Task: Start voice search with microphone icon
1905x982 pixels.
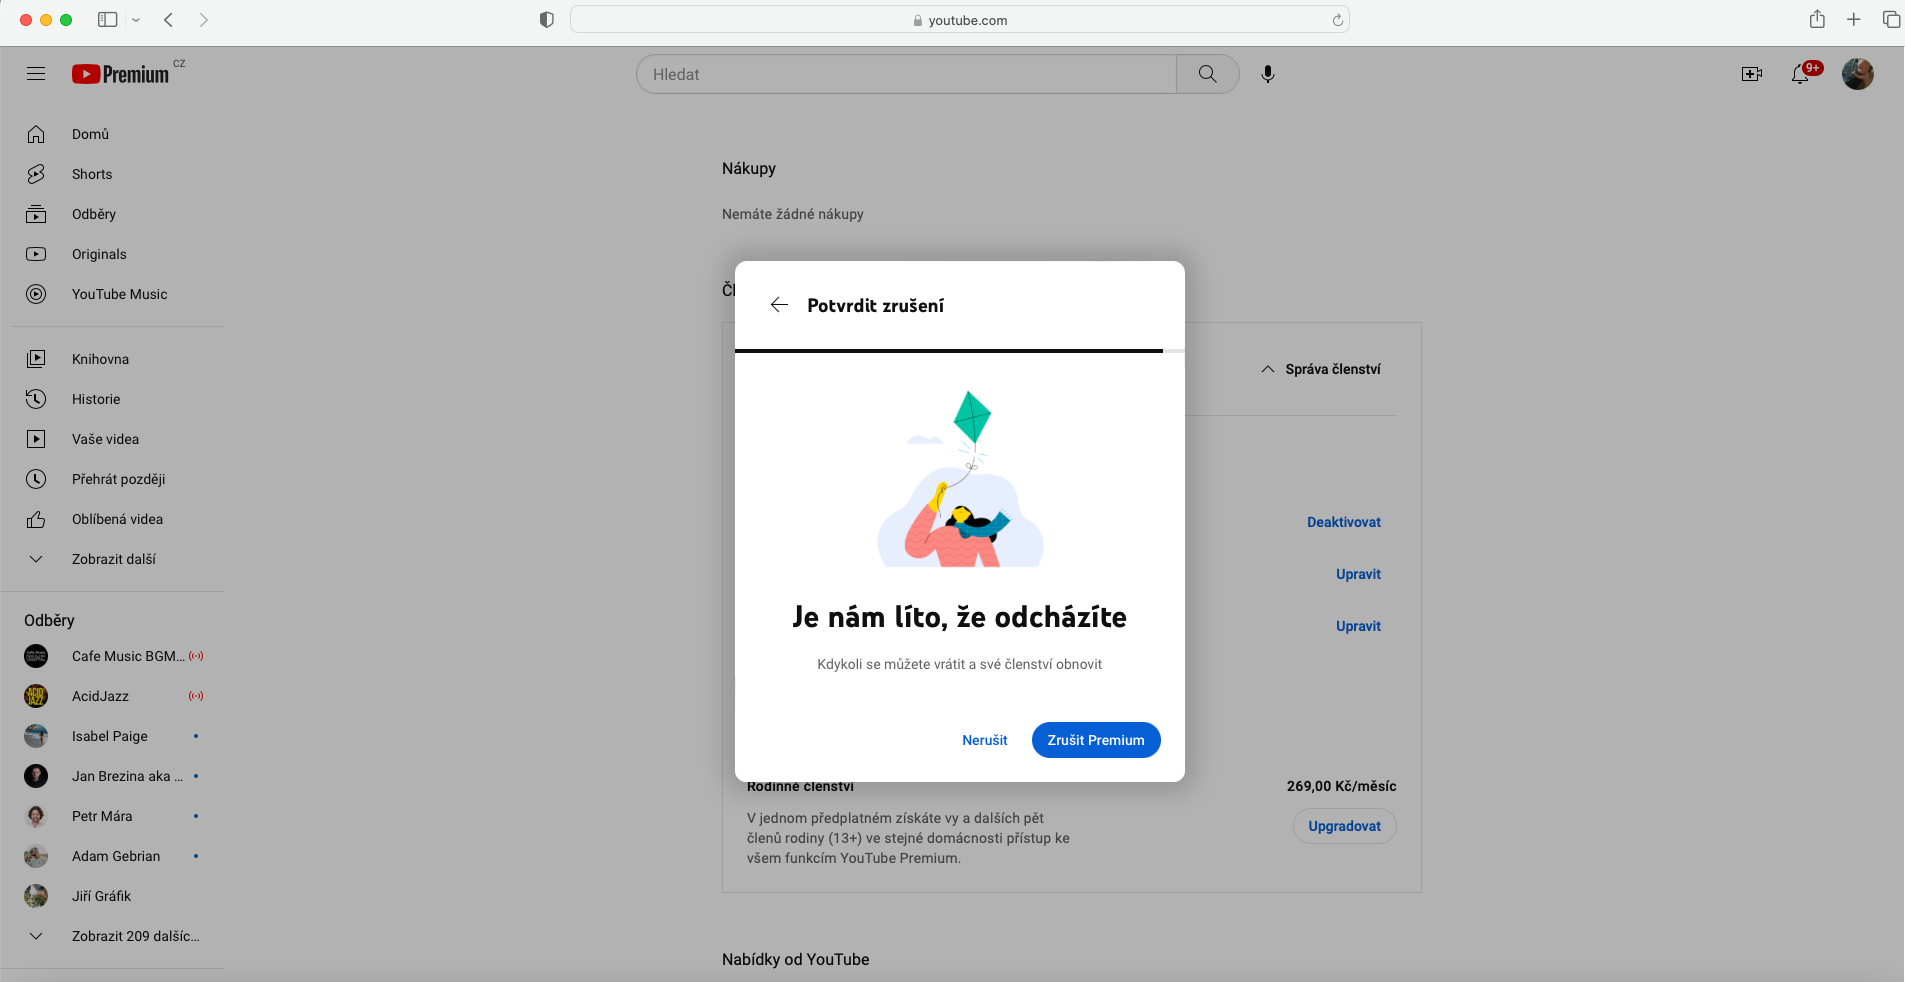Action: (1267, 74)
